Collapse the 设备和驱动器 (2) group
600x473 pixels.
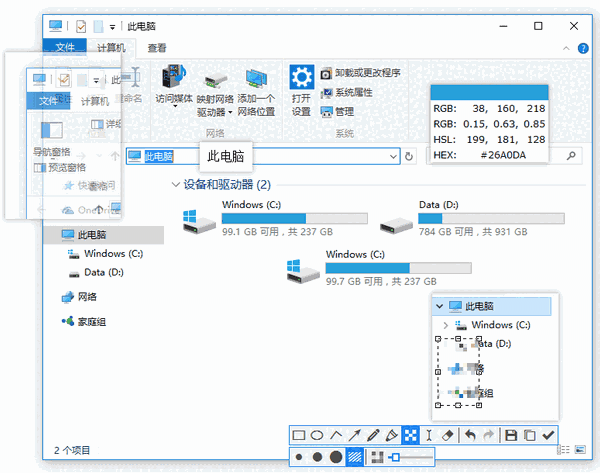pyautogui.click(x=176, y=185)
